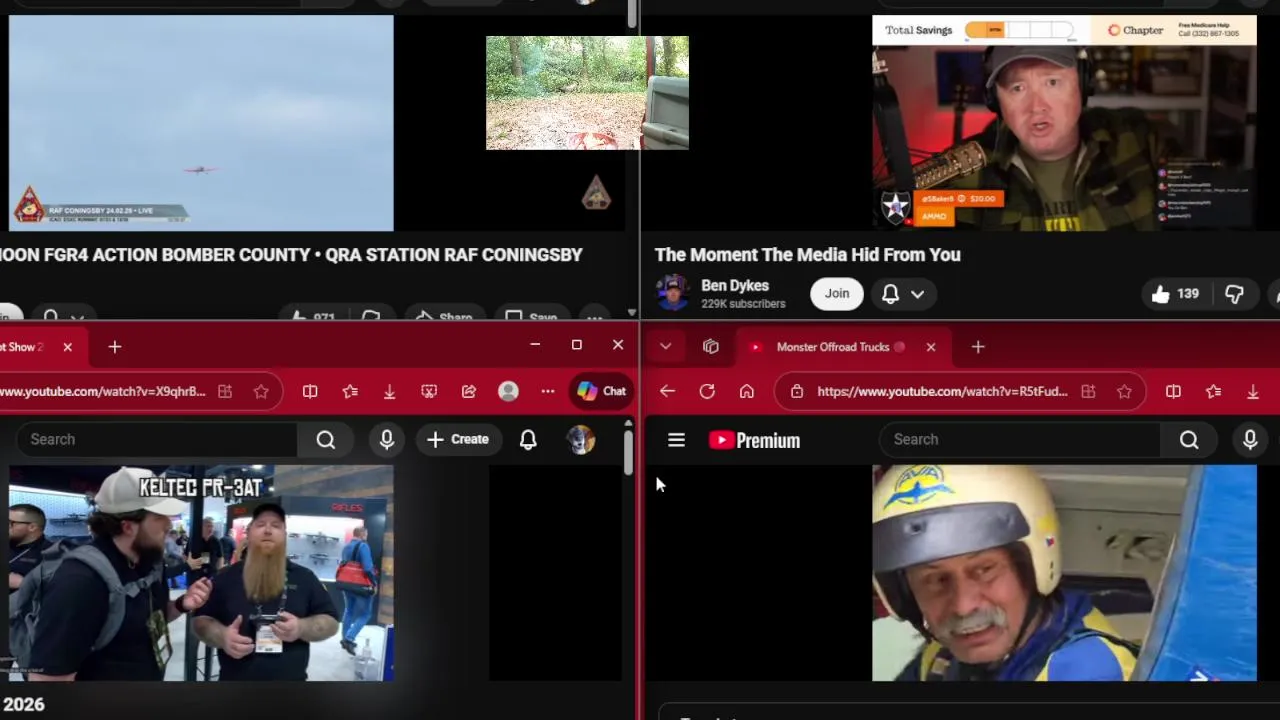Click the Ben Dykes video player
The image size is (1280, 720).
1064,123
